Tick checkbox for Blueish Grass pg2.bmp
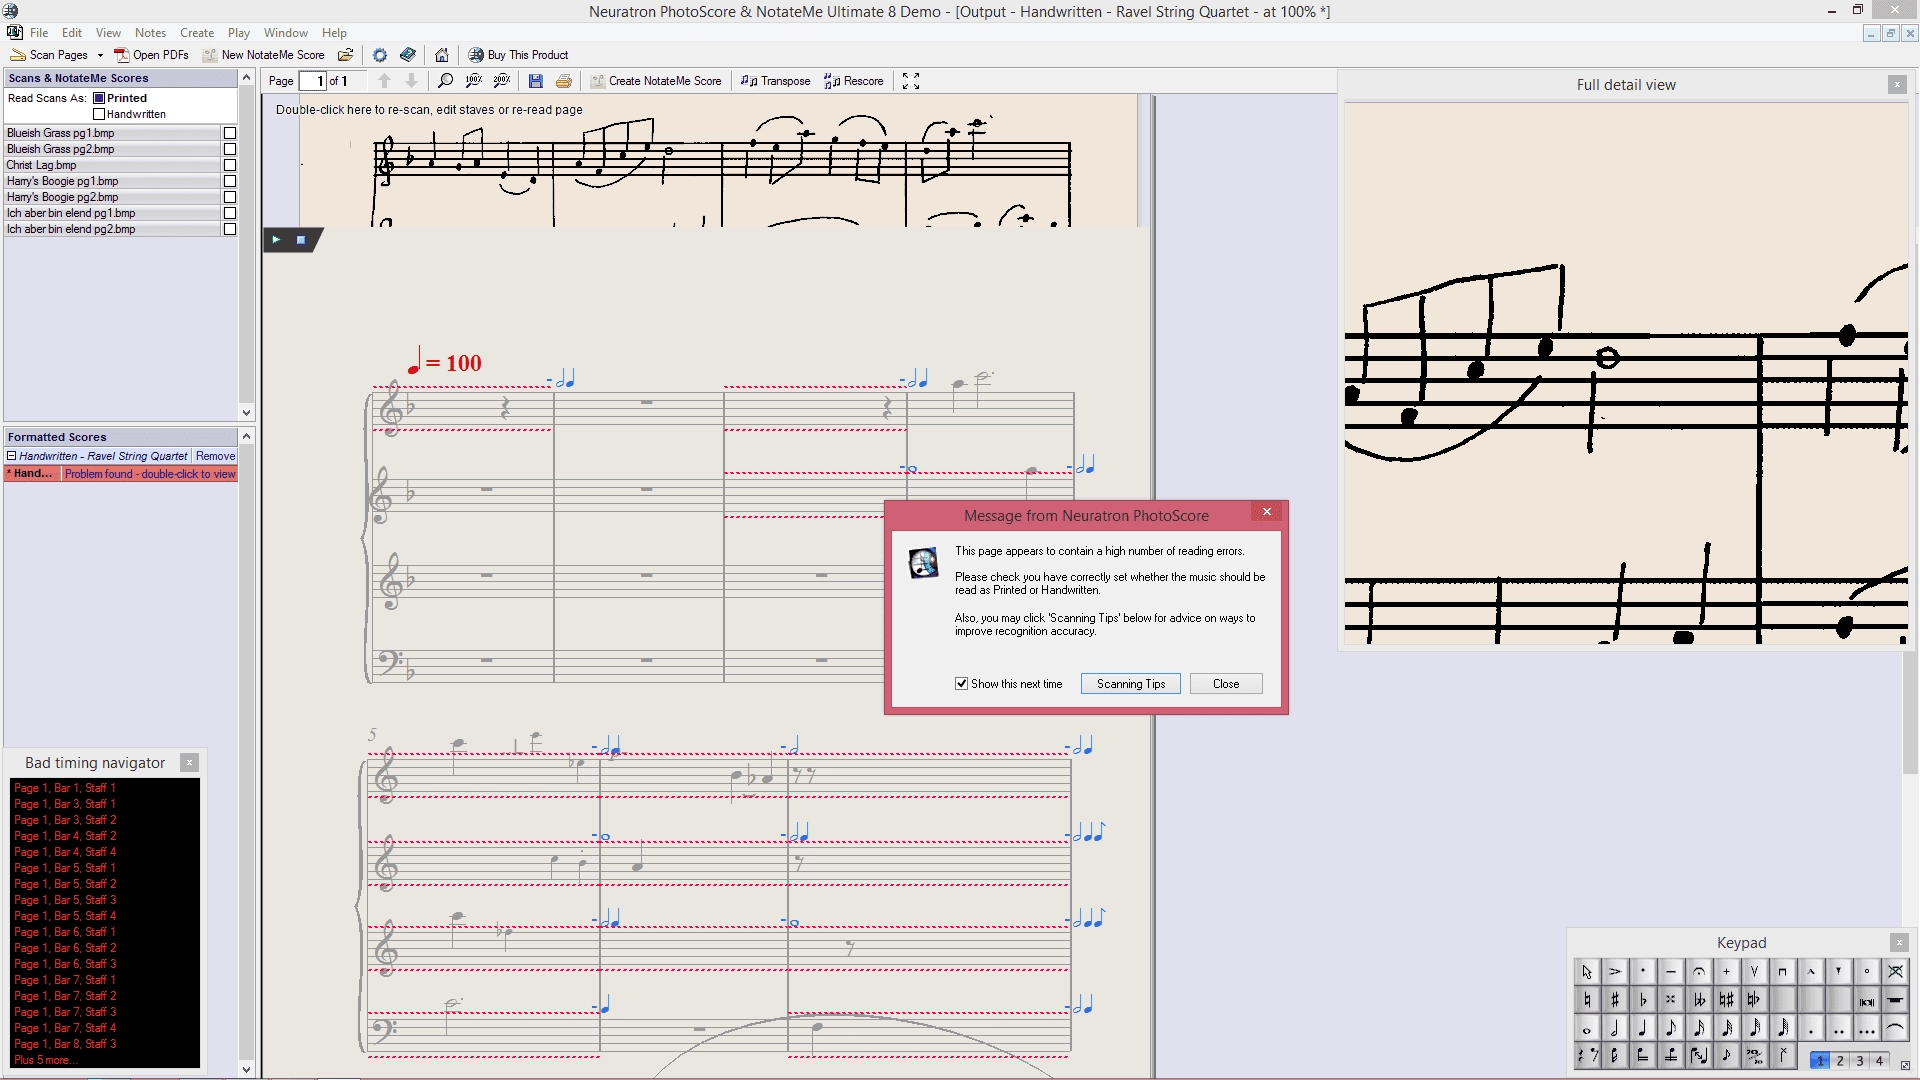This screenshot has height=1080, width=1920. (230, 149)
